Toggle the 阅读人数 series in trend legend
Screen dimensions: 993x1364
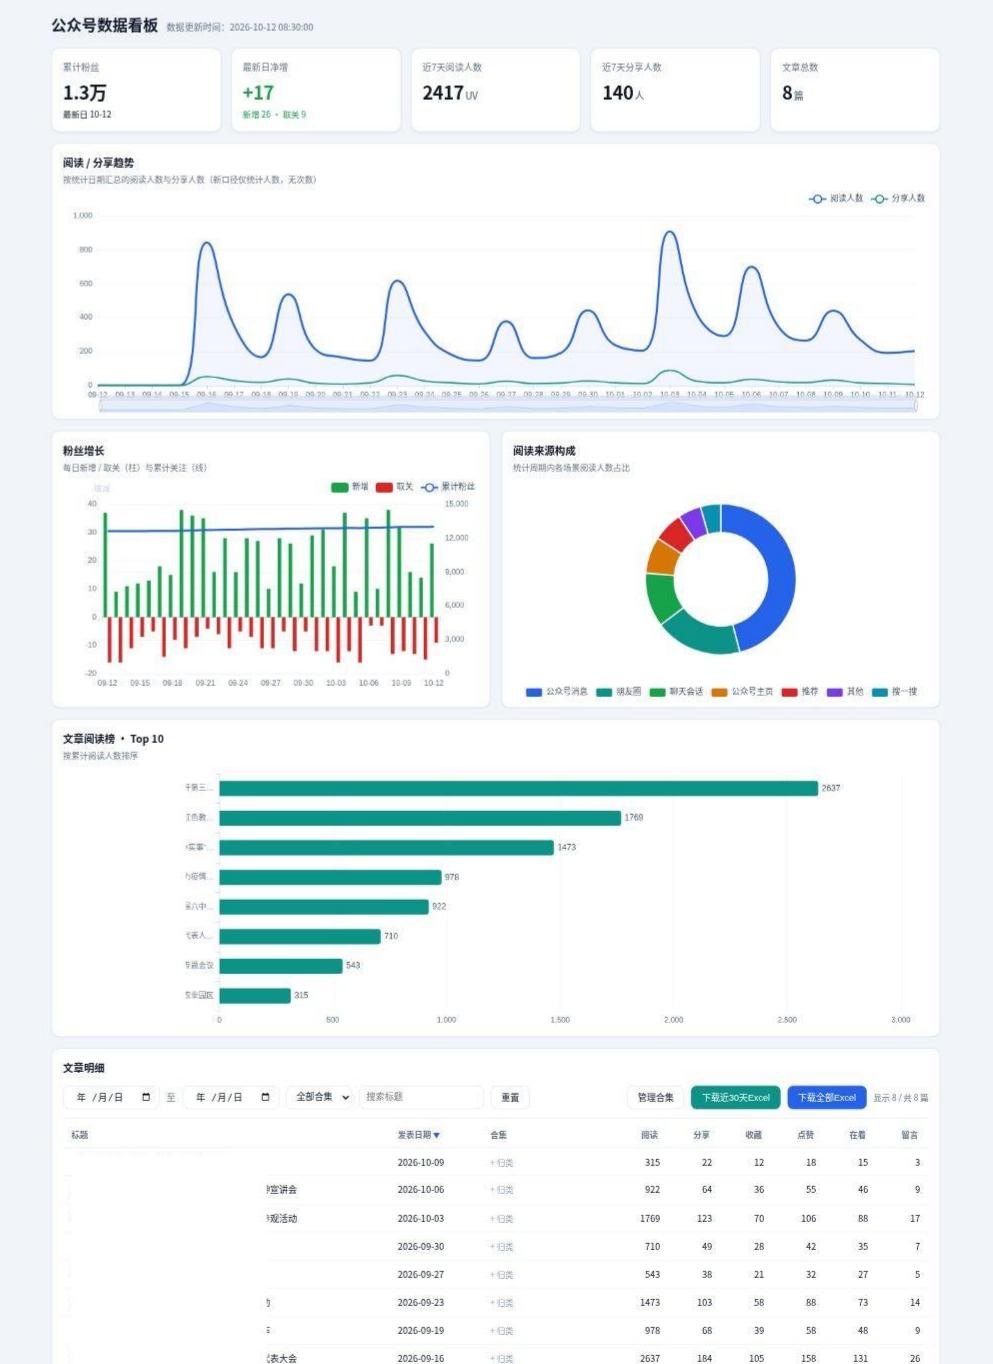click(x=836, y=198)
